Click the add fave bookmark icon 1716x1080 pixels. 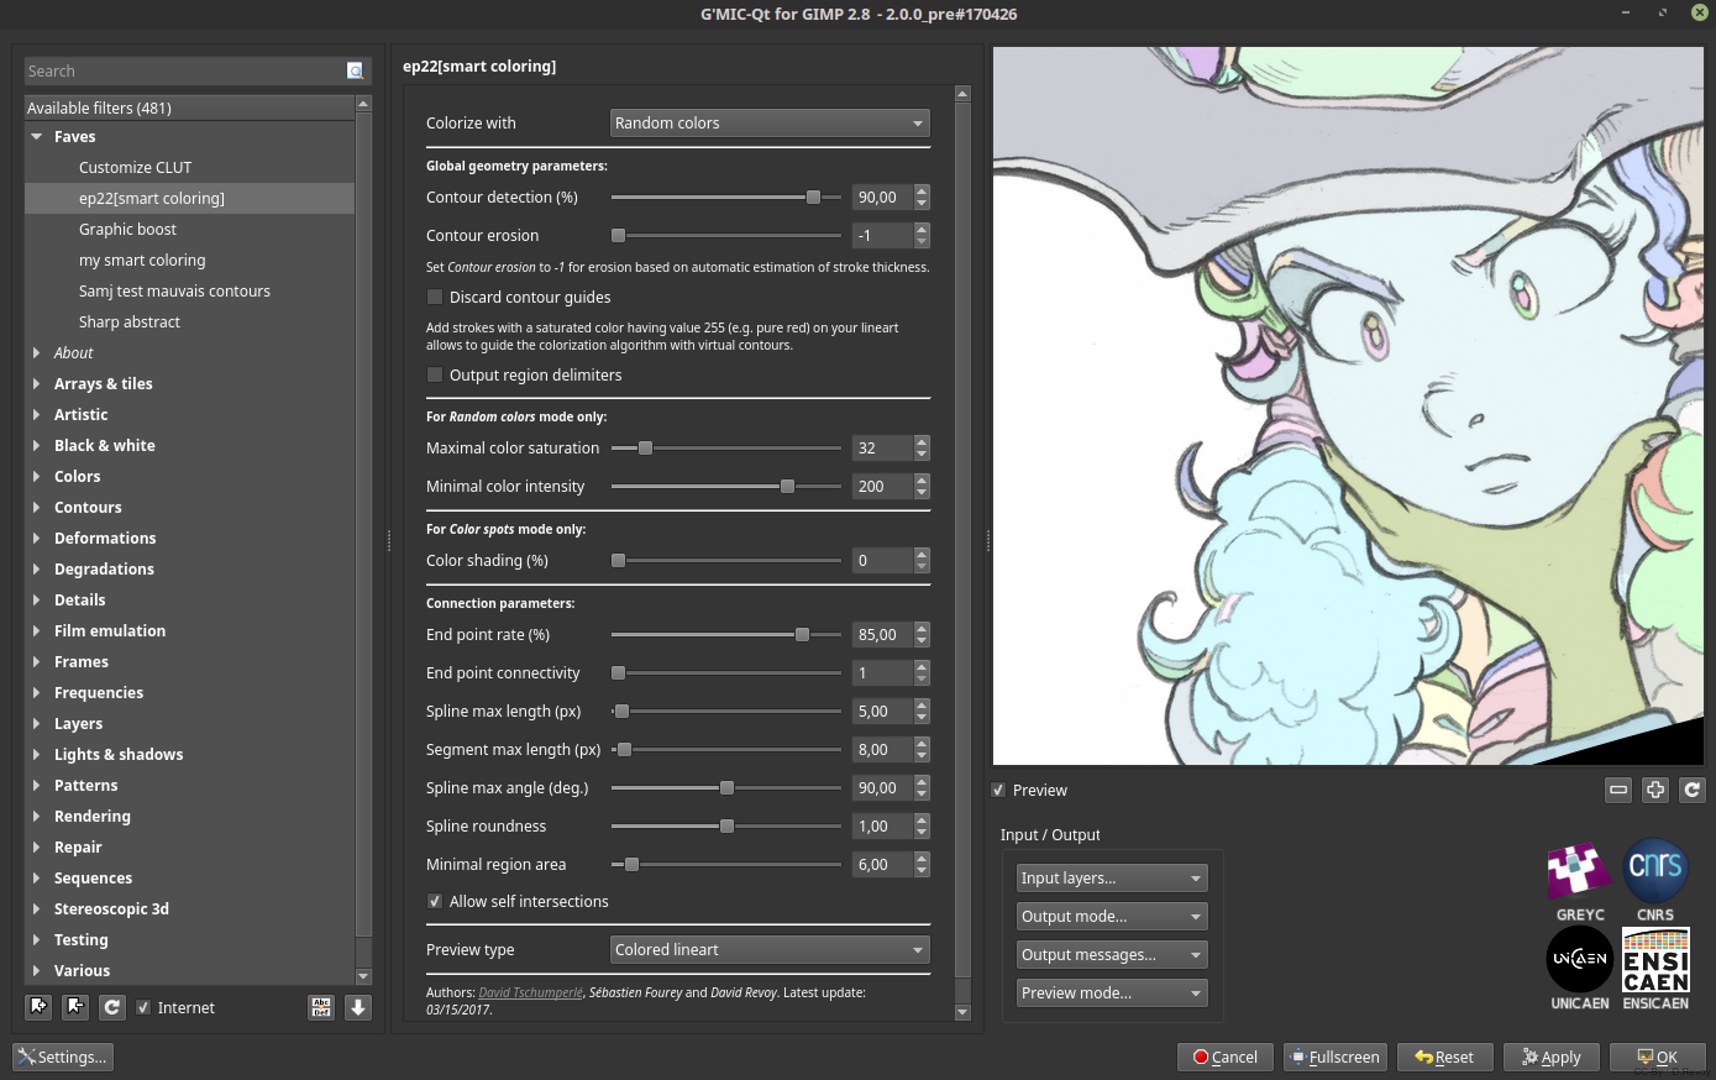(39, 1007)
